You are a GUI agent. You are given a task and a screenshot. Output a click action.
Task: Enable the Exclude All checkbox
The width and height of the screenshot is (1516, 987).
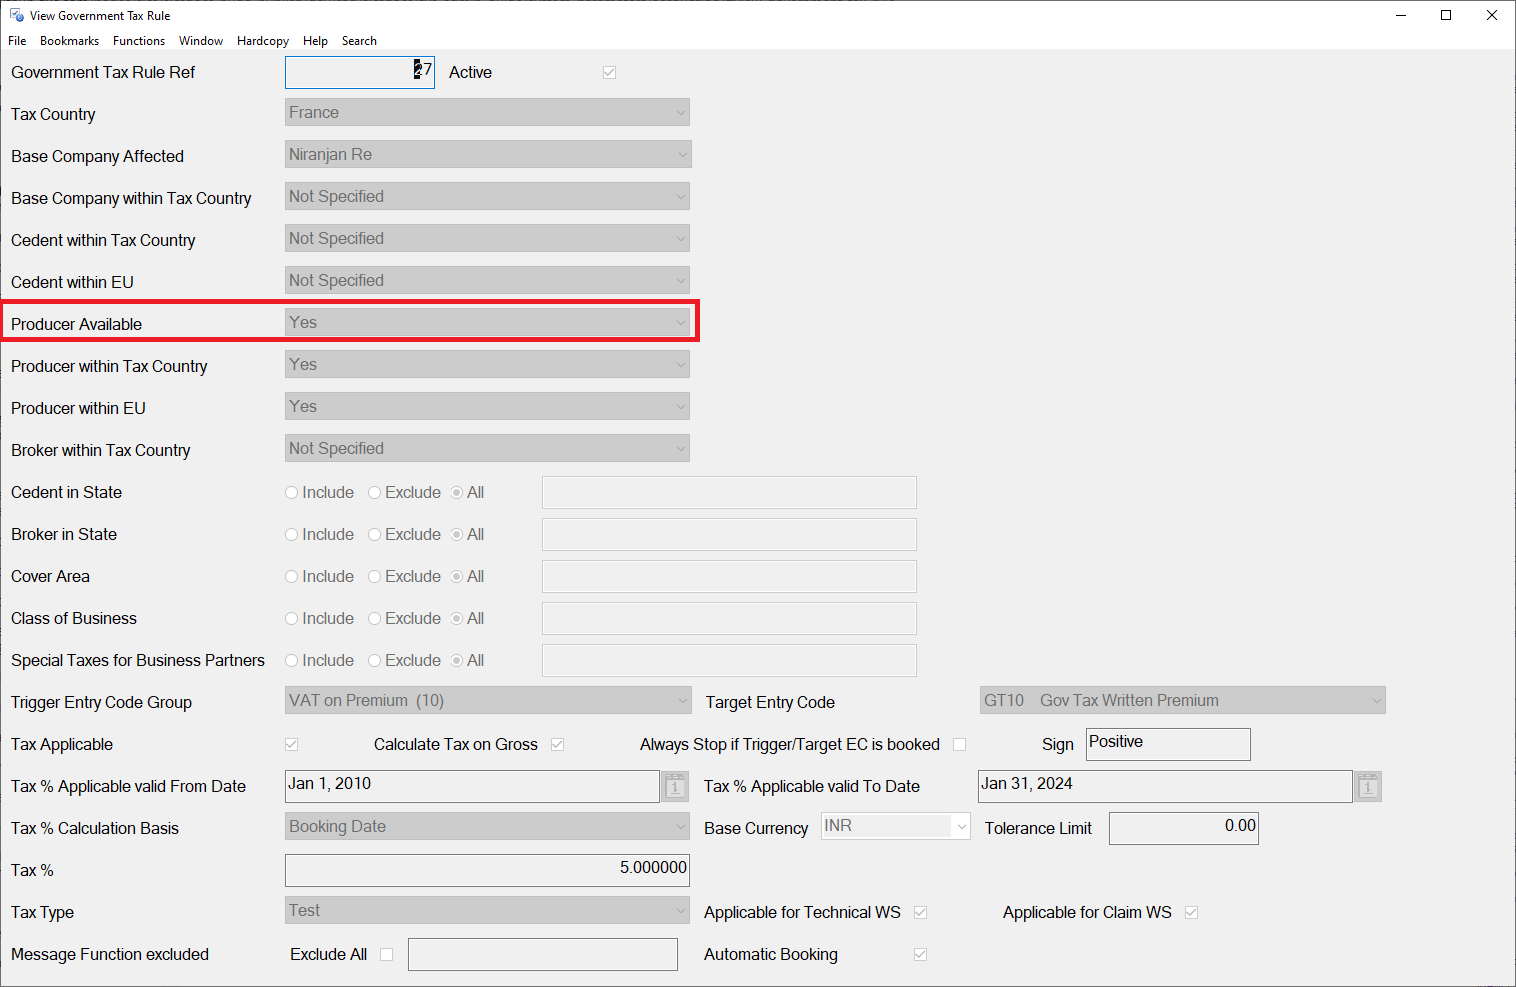click(x=387, y=955)
